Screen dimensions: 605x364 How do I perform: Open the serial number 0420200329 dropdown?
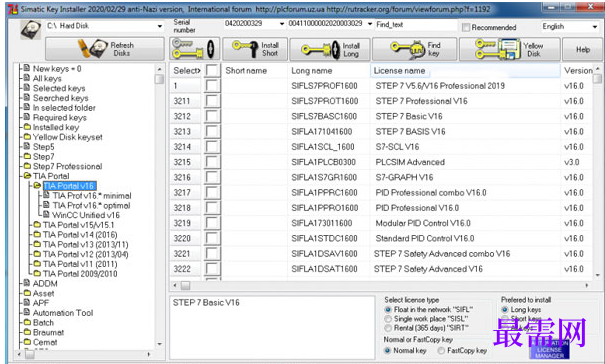pos(281,24)
